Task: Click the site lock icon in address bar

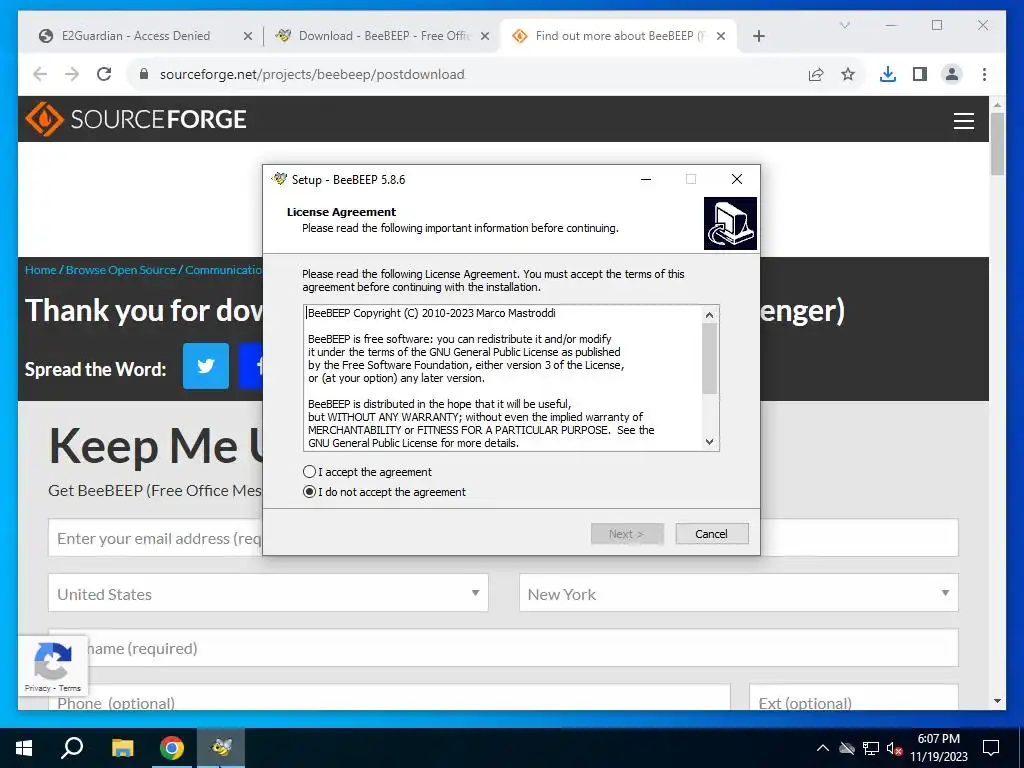Action: (x=144, y=74)
